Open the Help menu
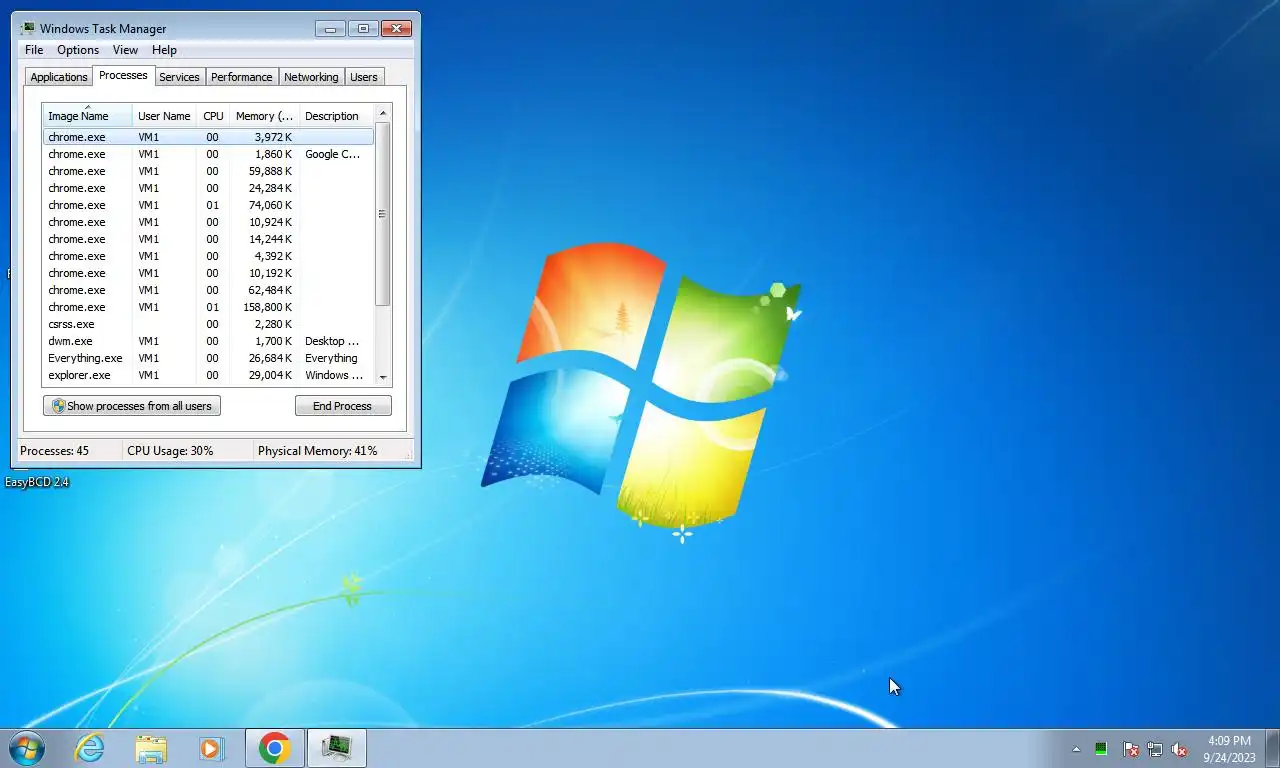1280x768 pixels. pos(164,50)
